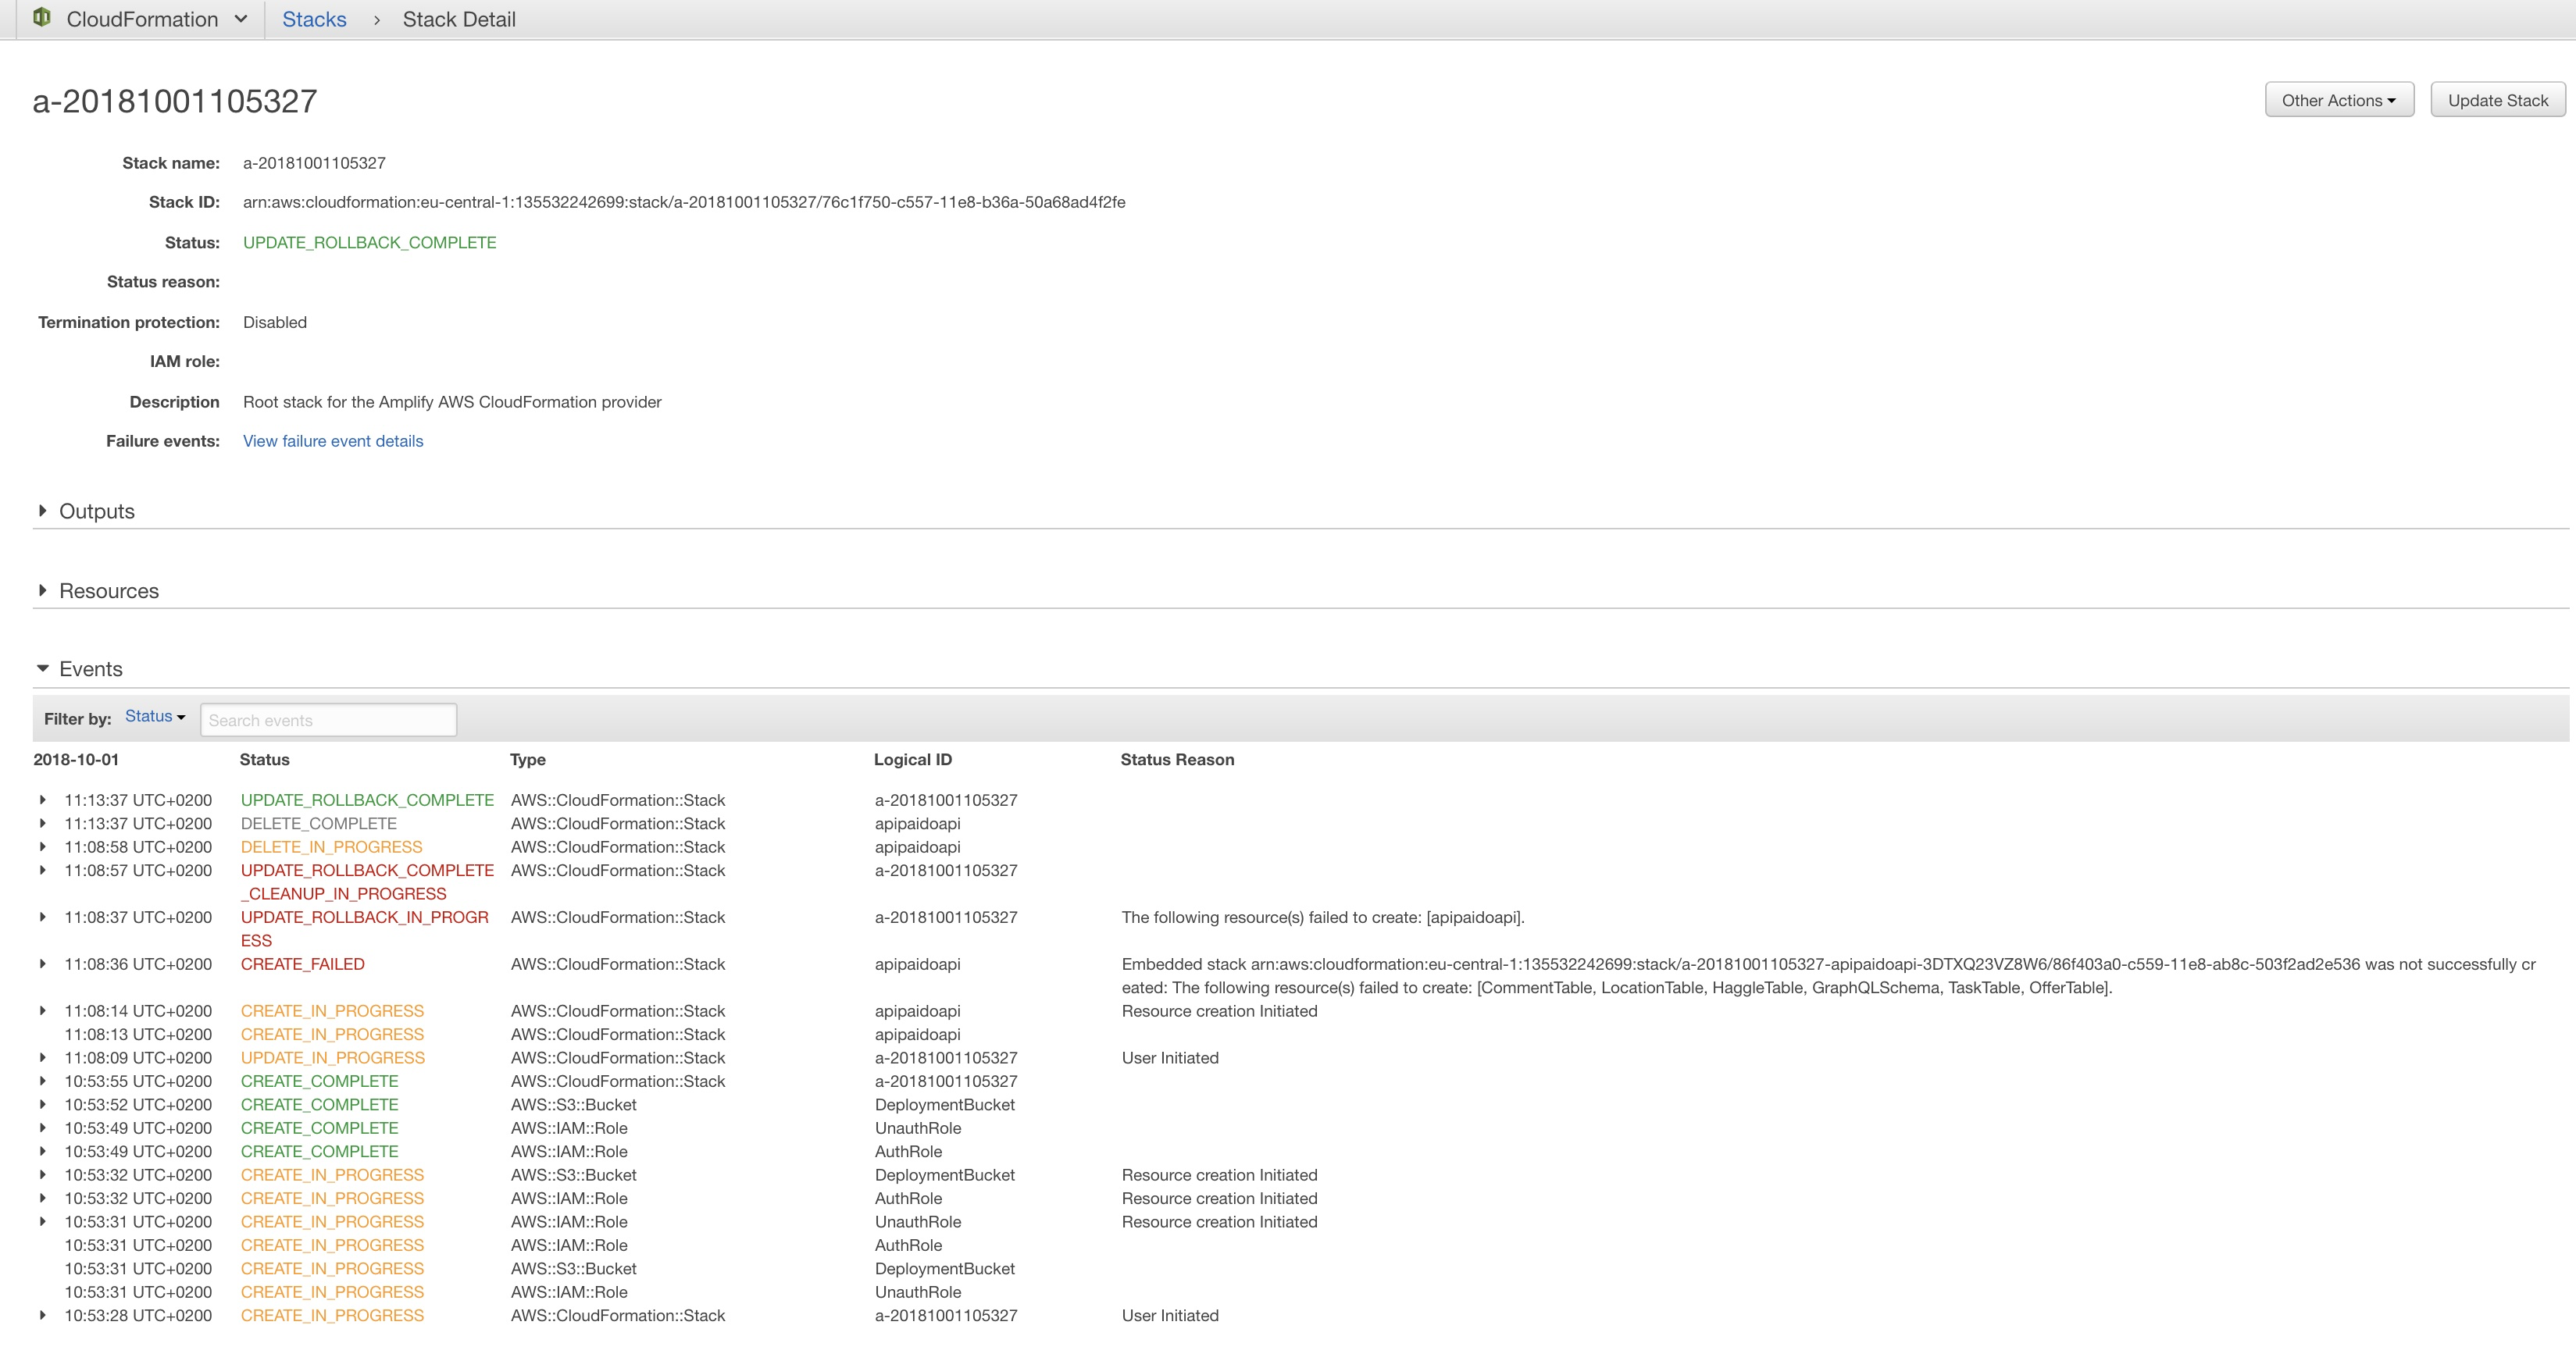The image size is (2576, 1368).
Task: Click the CloudFormation service icon
Action: point(41,17)
